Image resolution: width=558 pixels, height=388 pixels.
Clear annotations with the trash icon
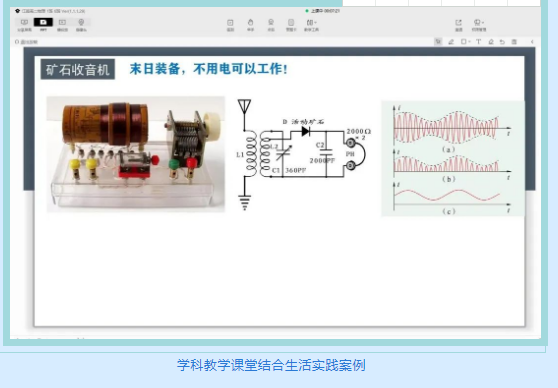[514, 42]
